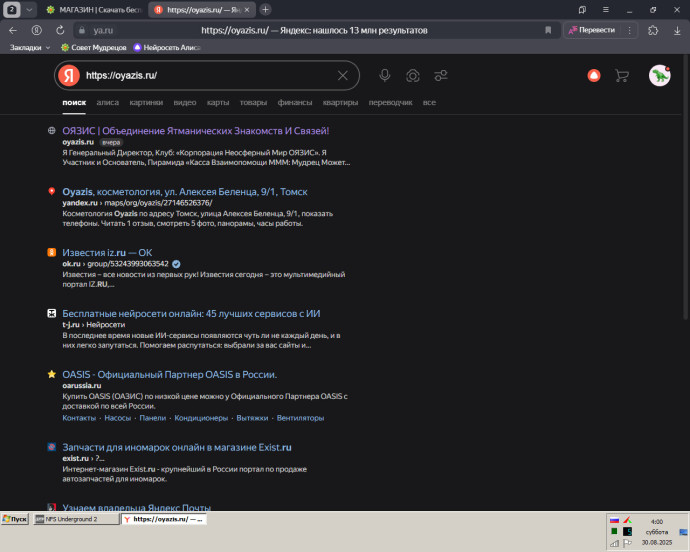Image resolution: width=690 pixels, height=552 pixels.
Task: Open the browser extensions puzzle icon
Action: point(653,30)
